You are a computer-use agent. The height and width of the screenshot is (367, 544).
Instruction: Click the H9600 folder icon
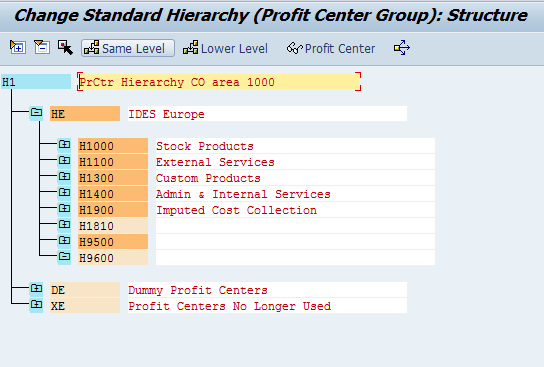(x=64, y=257)
